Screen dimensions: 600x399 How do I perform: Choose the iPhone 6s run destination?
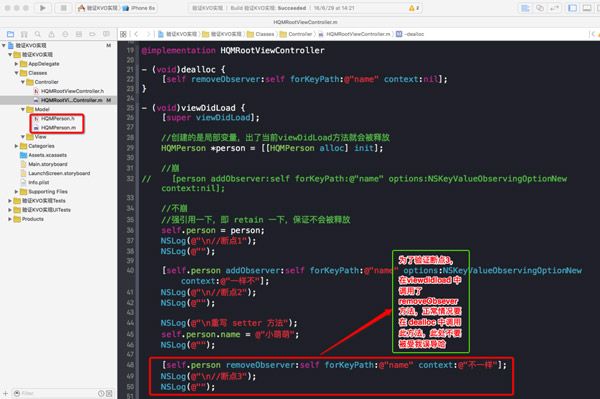(139, 8)
